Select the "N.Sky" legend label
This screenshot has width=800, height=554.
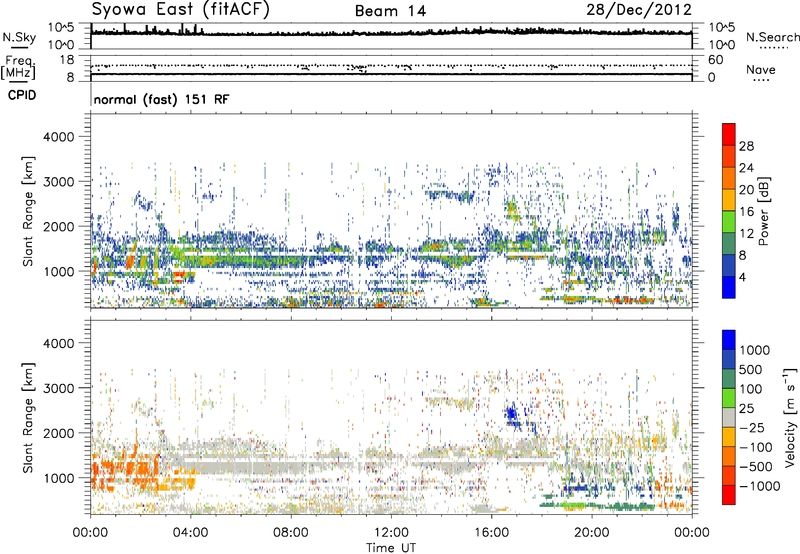click(19, 37)
